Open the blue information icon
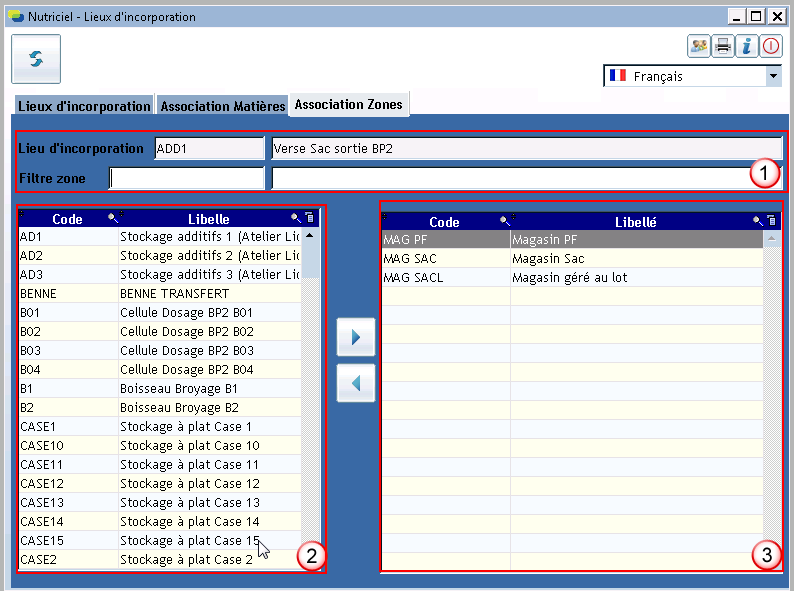Image resolution: width=794 pixels, height=591 pixels. click(747, 46)
